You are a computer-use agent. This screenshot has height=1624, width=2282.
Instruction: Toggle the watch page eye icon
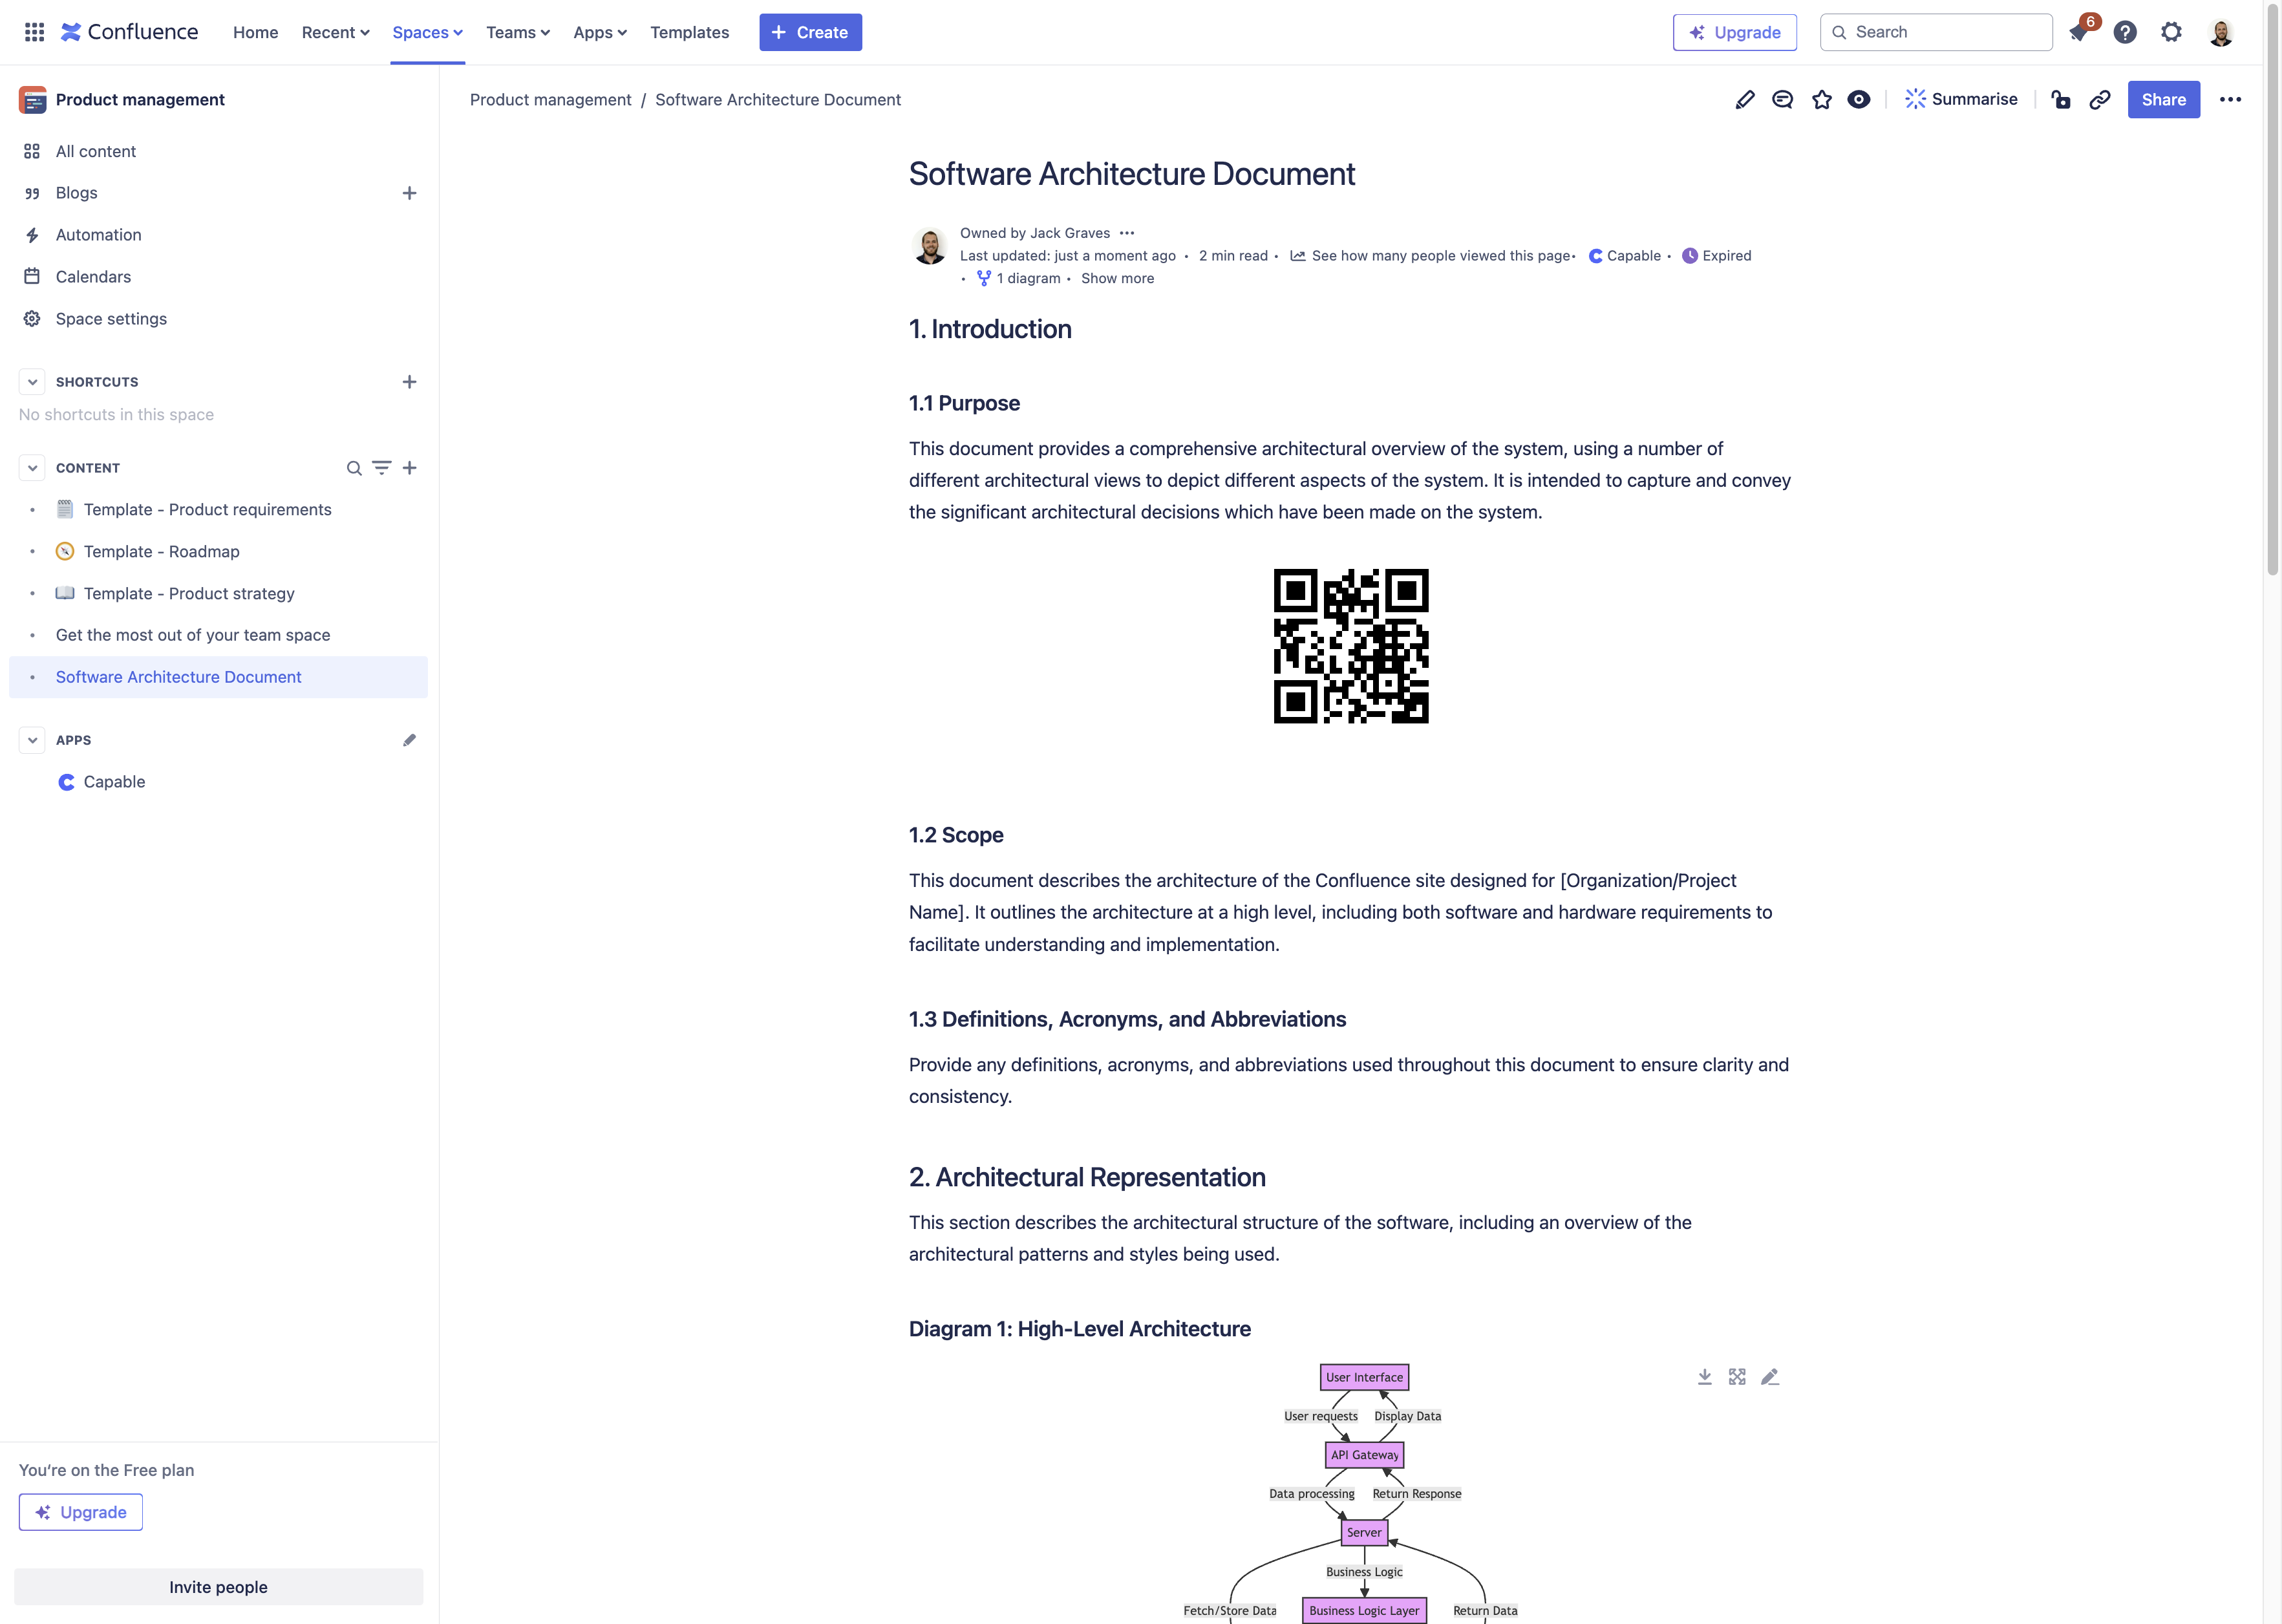(1858, 99)
